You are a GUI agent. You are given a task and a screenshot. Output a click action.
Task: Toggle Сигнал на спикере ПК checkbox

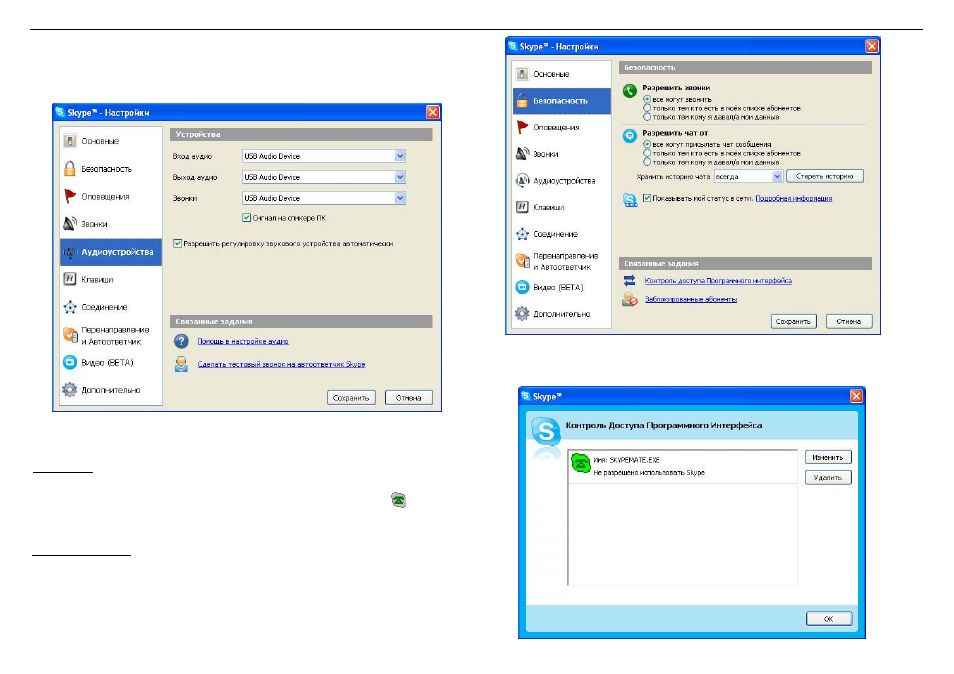point(246,218)
